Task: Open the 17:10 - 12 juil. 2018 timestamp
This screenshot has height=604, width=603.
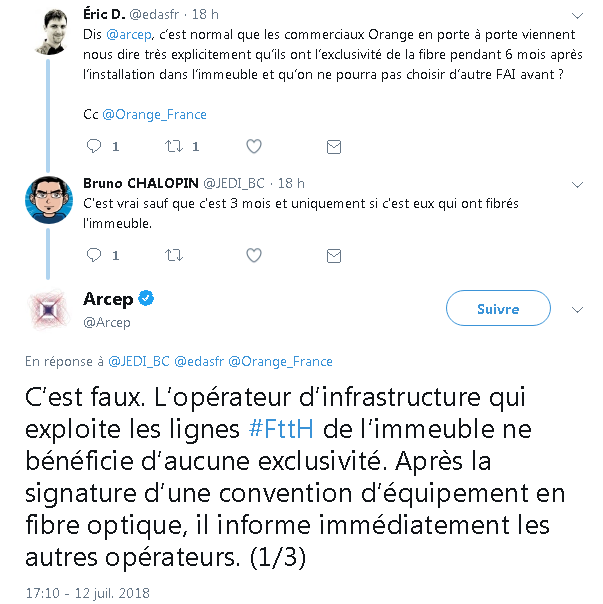Action: (88, 592)
